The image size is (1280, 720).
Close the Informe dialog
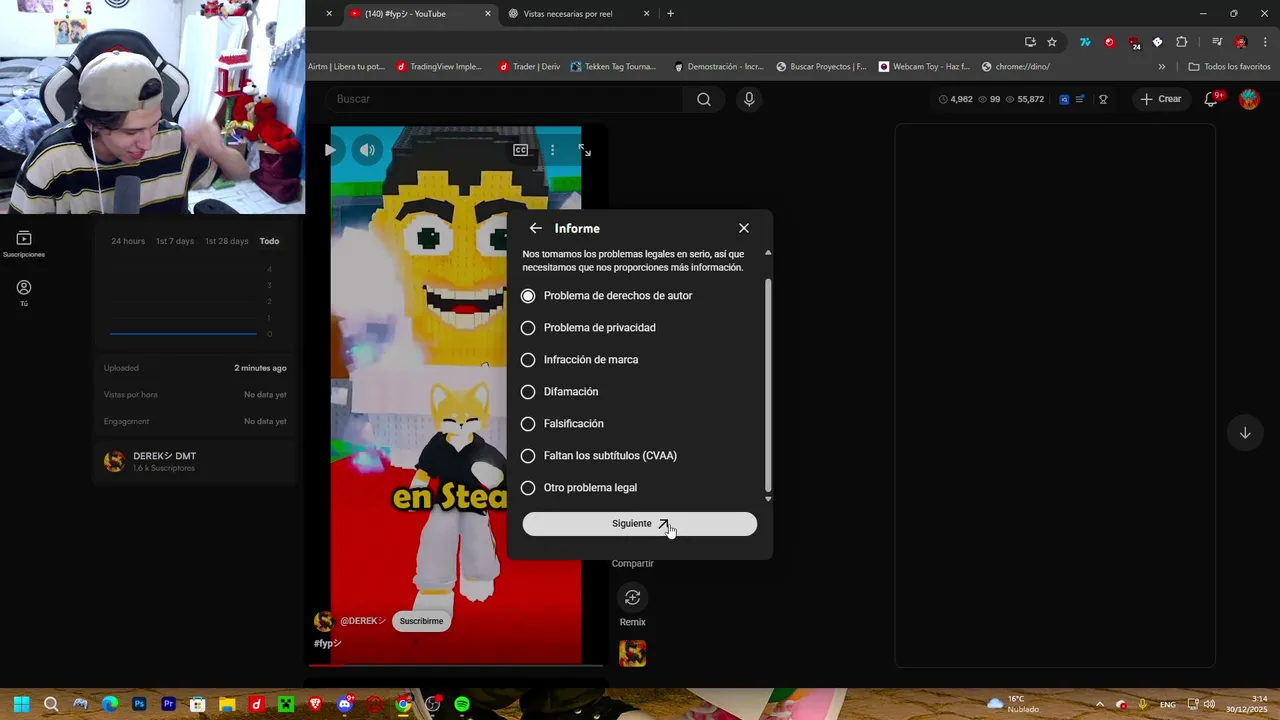(744, 228)
